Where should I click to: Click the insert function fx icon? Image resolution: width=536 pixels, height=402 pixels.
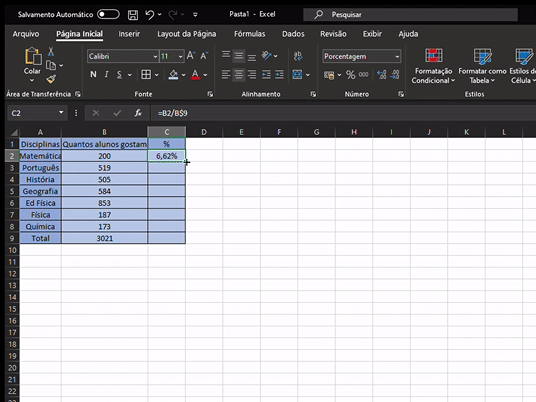click(138, 113)
